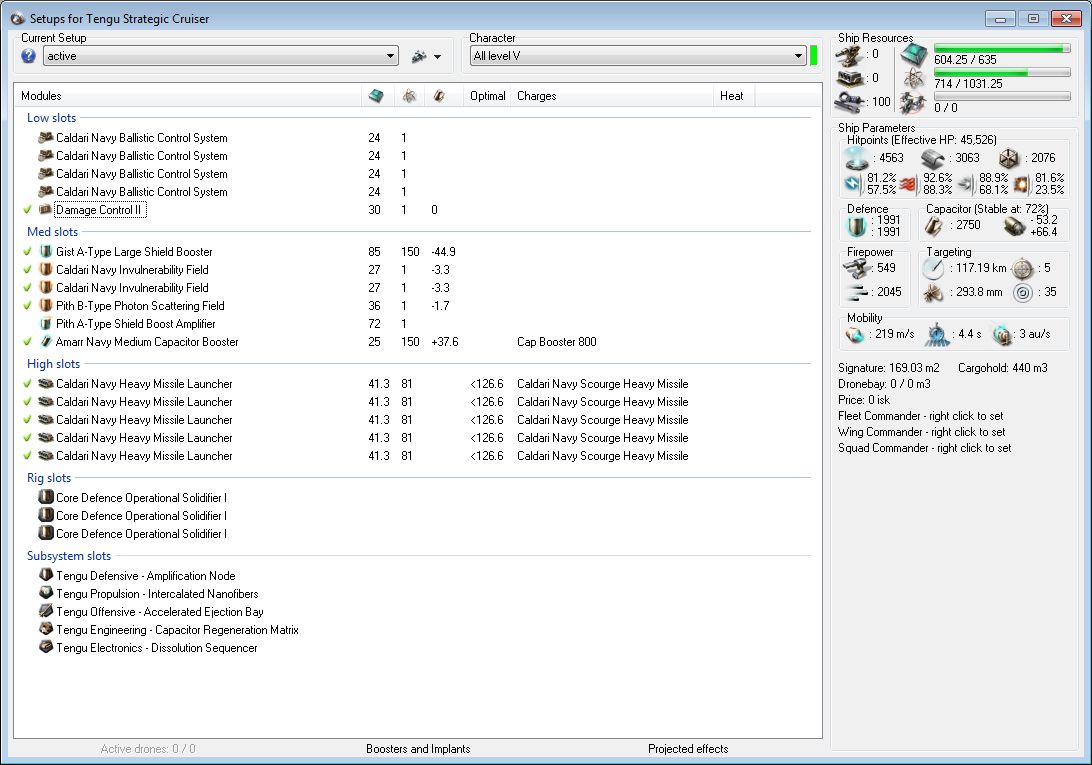Click Wing Commander right click to set
This screenshot has width=1092, height=765.
921,432
